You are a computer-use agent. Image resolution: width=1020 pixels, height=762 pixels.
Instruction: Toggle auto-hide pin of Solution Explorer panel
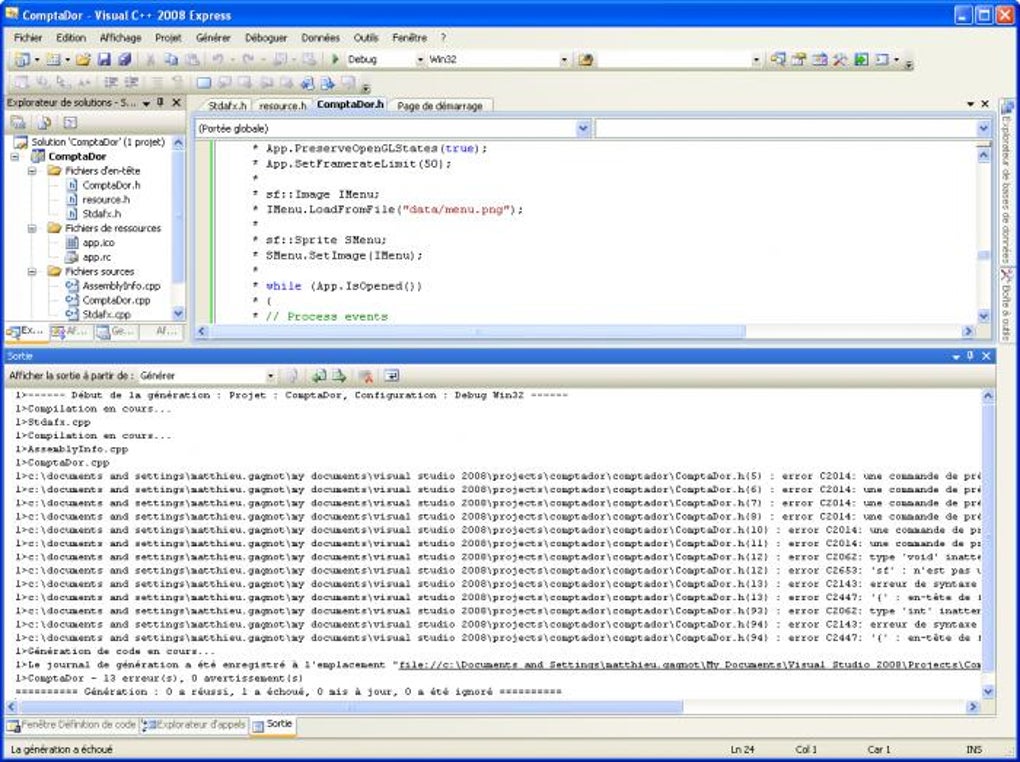(x=161, y=102)
